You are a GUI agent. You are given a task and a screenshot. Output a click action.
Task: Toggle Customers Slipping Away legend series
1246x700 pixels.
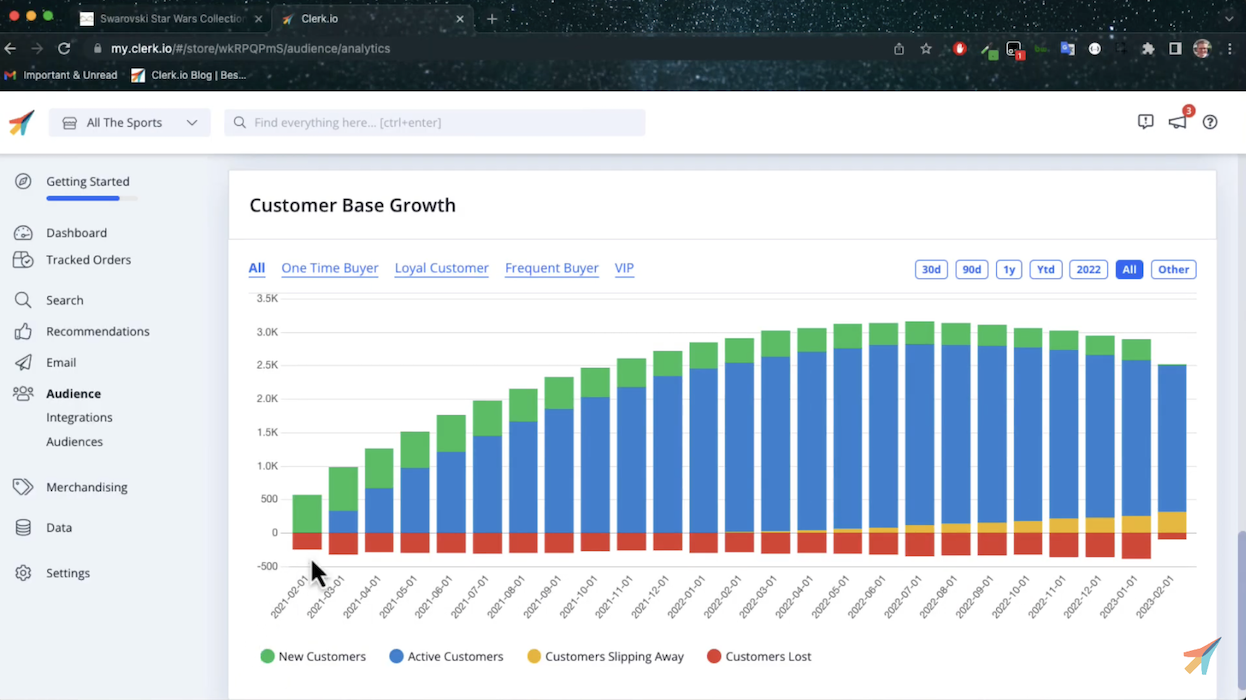point(606,657)
